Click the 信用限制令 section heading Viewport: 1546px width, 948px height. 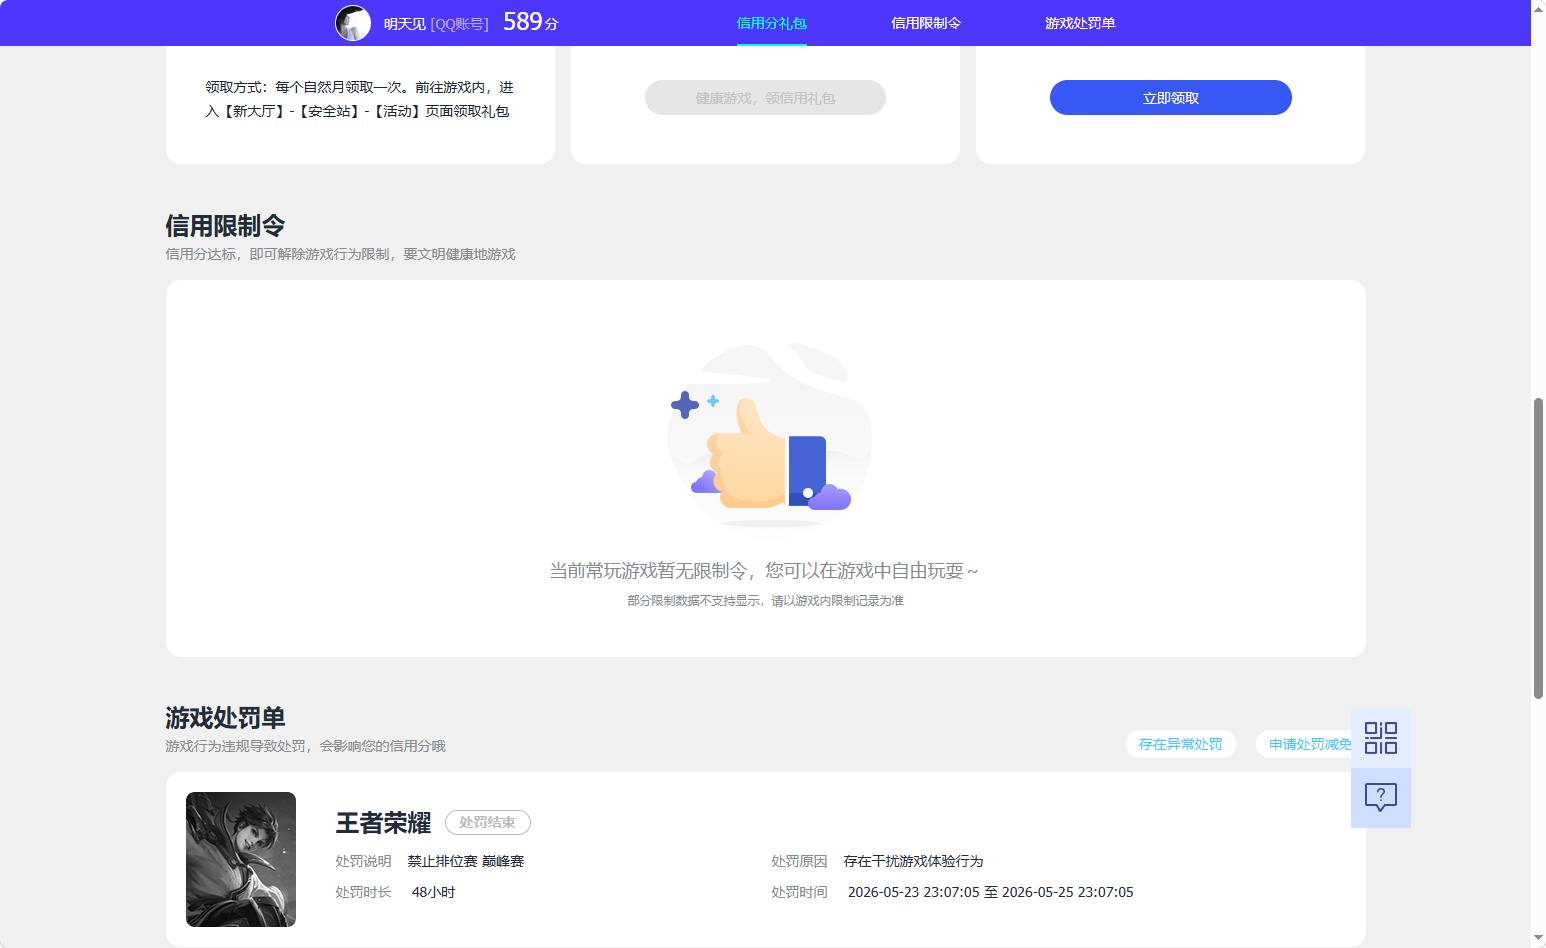pyautogui.click(x=225, y=225)
